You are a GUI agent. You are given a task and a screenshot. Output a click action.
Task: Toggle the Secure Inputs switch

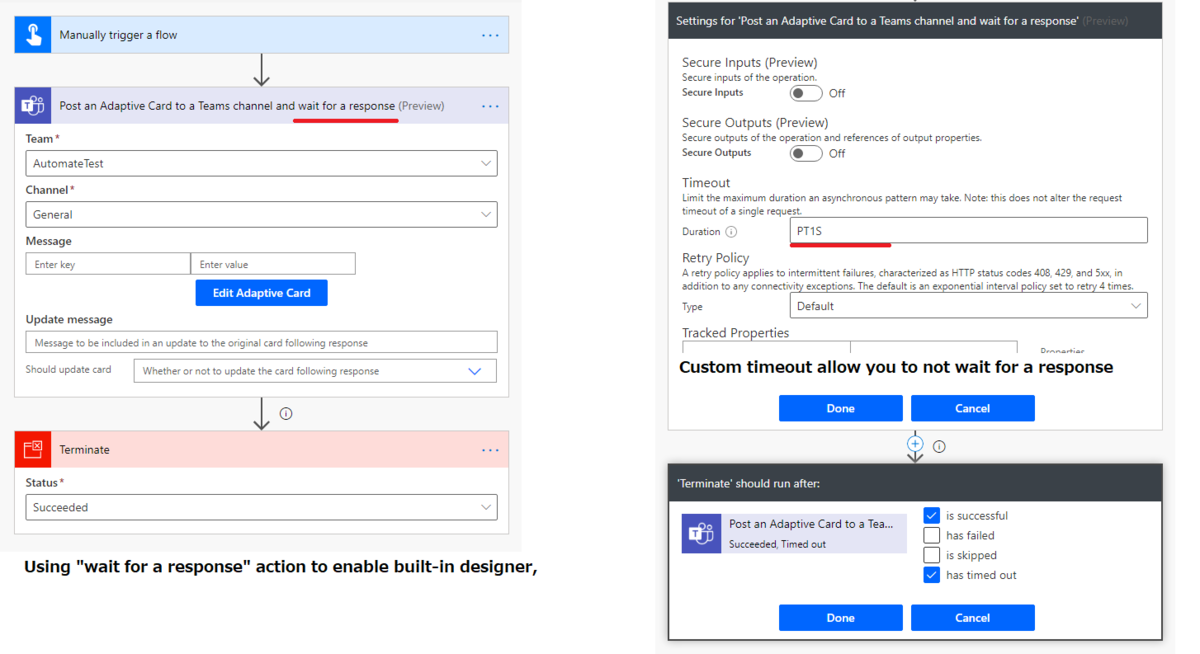coord(806,93)
